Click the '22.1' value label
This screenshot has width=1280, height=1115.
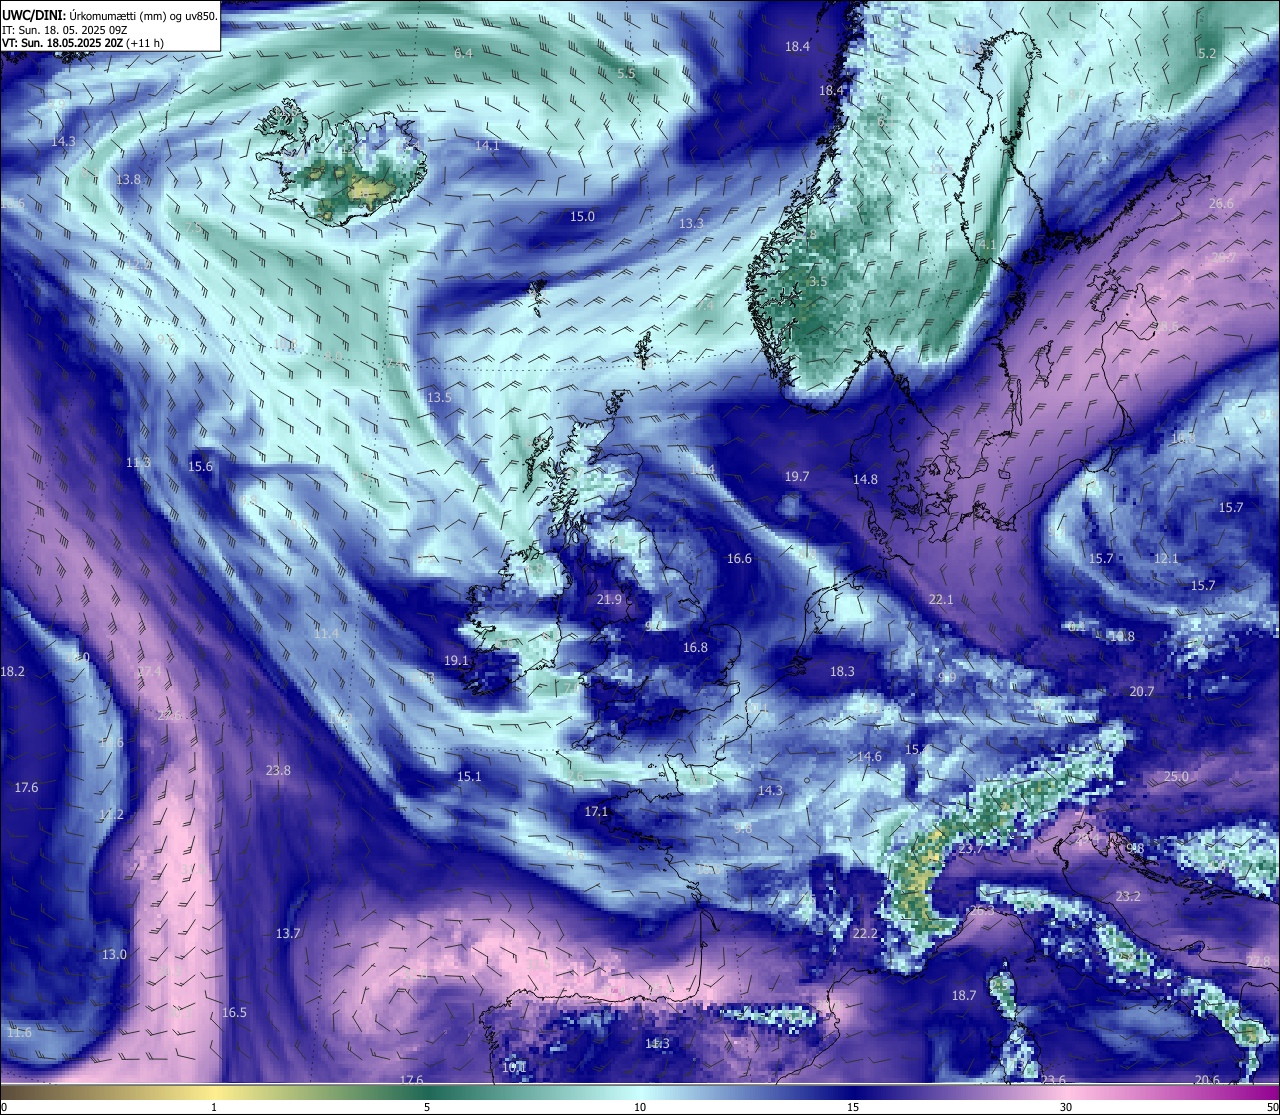coord(941,600)
